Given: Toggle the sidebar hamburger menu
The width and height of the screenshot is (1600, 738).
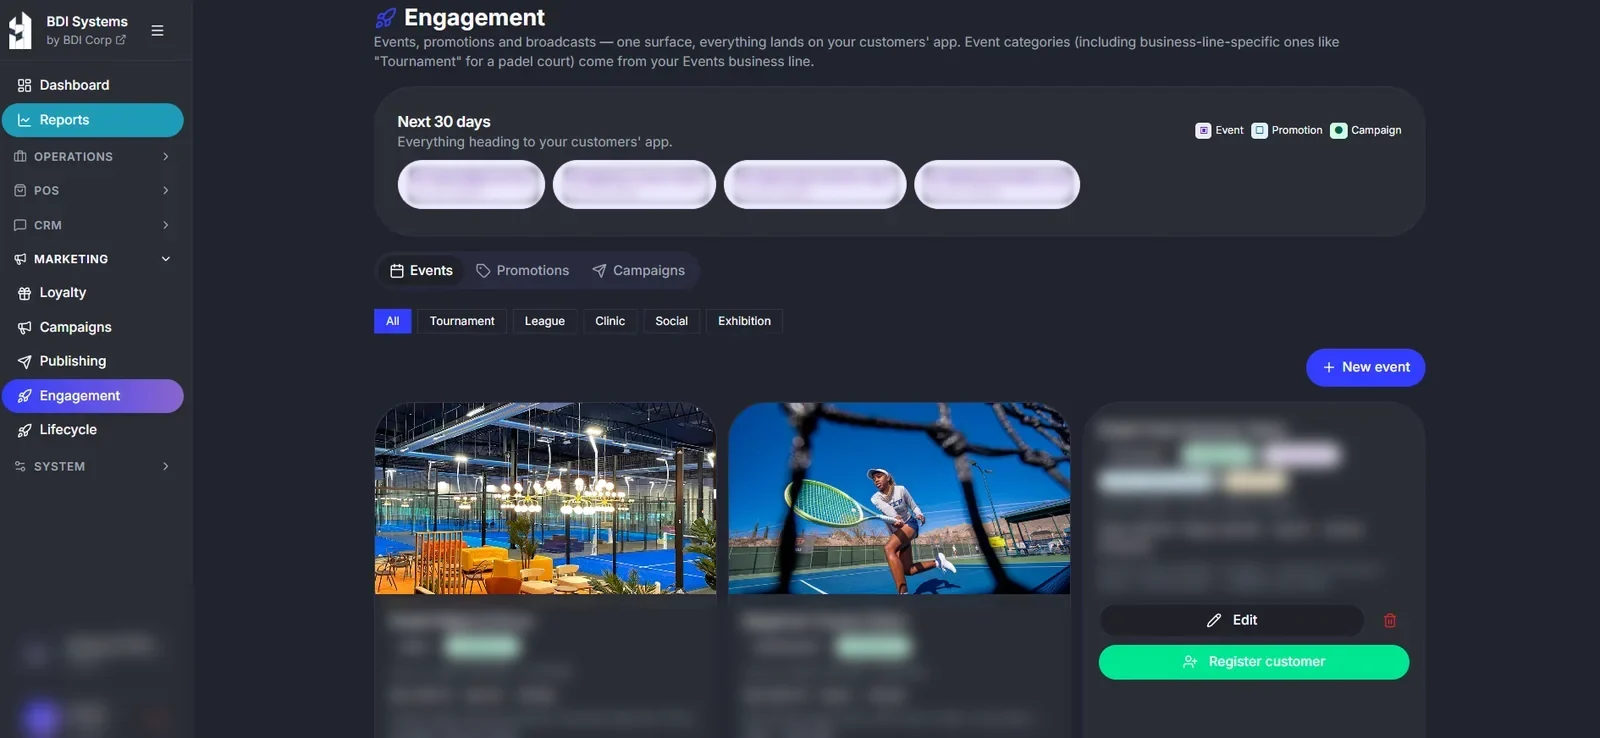Looking at the screenshot, I should [x=157, y=31].
